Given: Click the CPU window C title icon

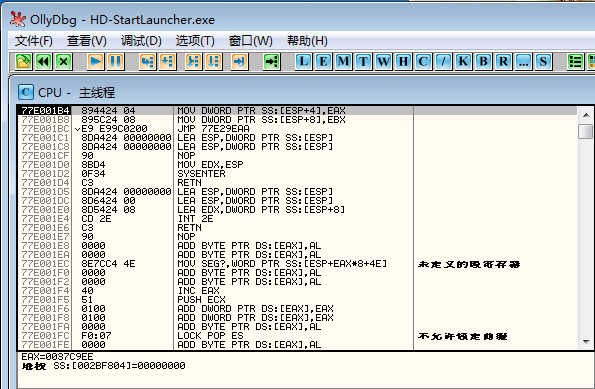Looking at the screenshot, I should (26, 92).
